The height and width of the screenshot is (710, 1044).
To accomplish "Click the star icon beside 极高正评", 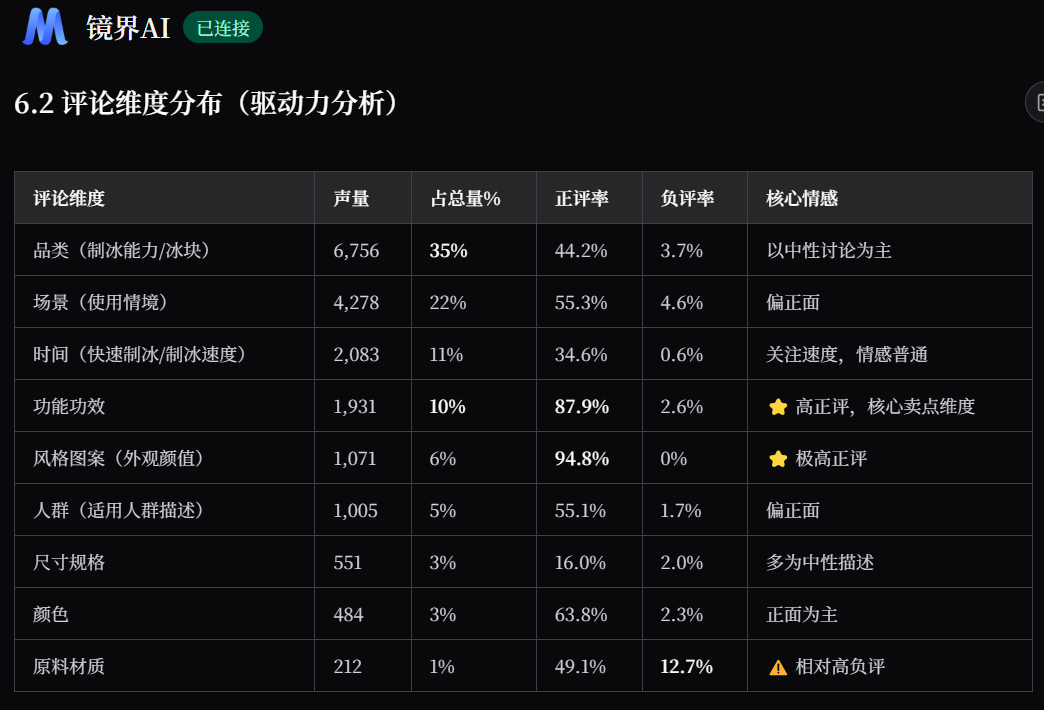I will coord(778,459).
